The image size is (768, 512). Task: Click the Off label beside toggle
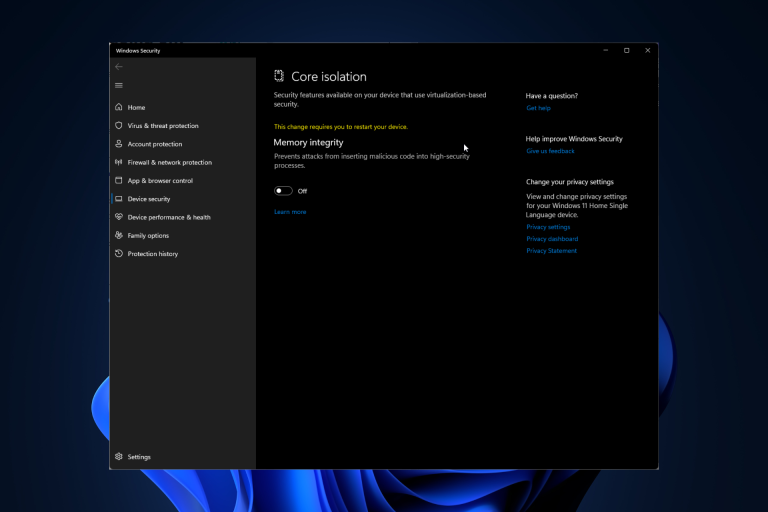pyautogui.click(x=302, y=191)
